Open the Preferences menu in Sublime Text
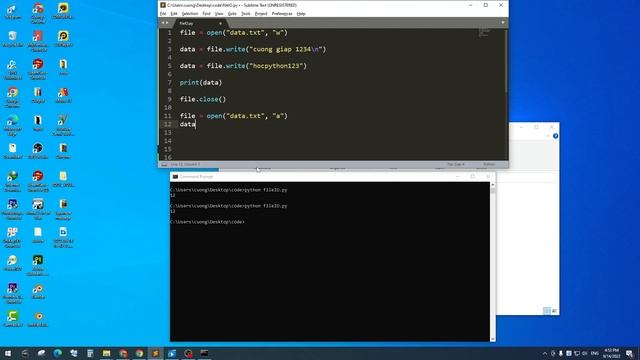The image size is (640, 360). [x=282, y=13]
